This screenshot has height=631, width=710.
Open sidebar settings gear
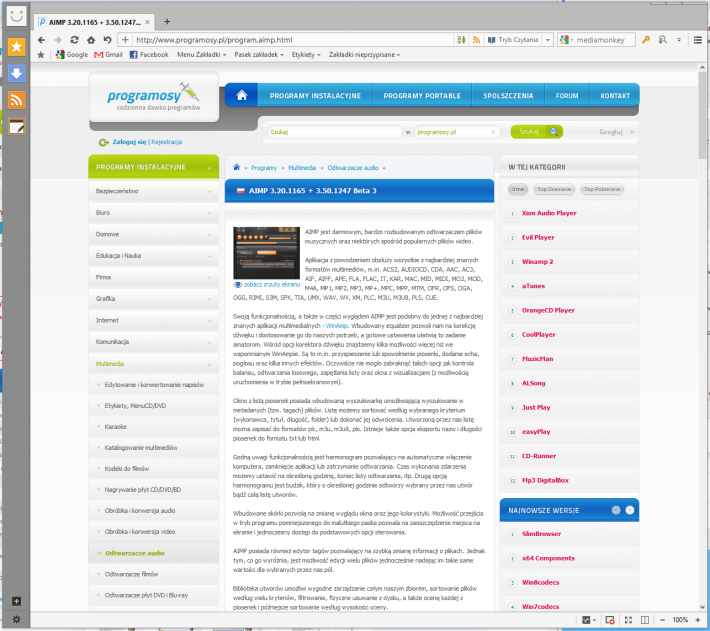click(16, 619)
